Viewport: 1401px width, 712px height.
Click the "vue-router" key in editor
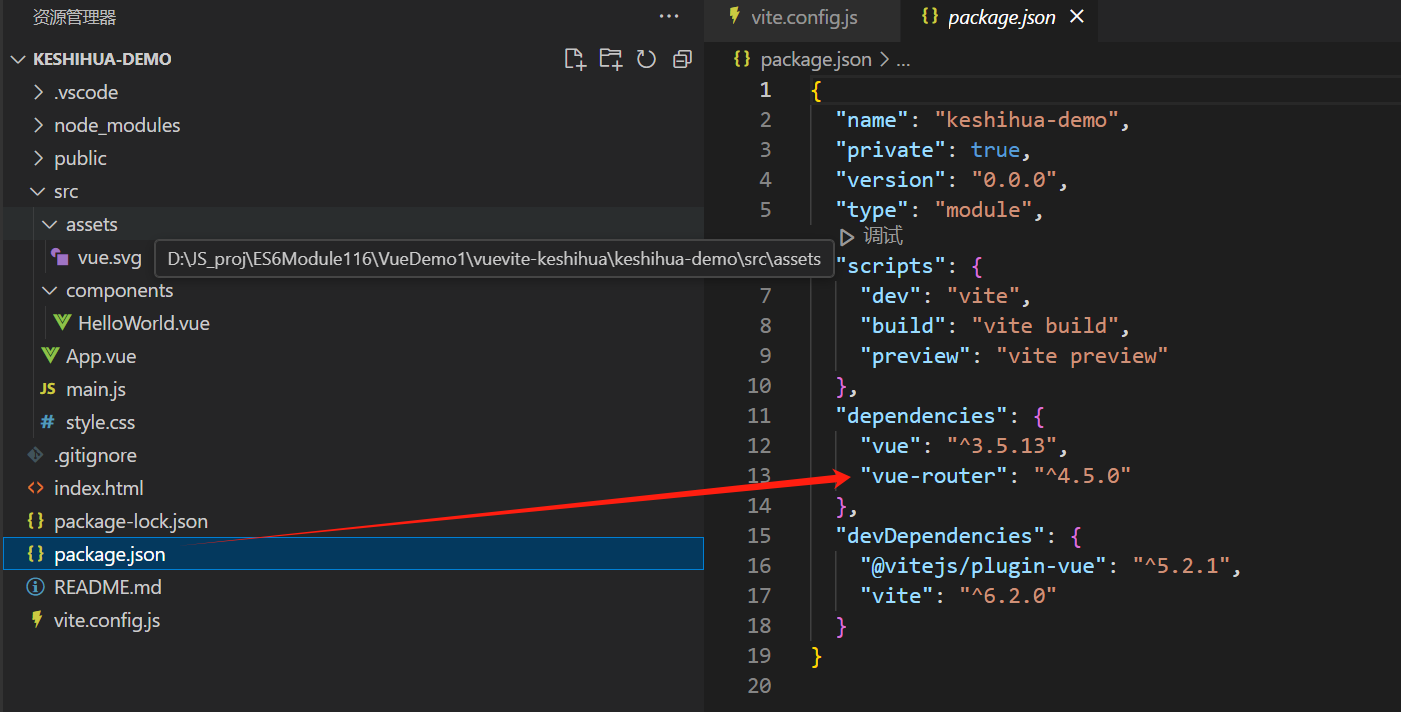point(934,475)
